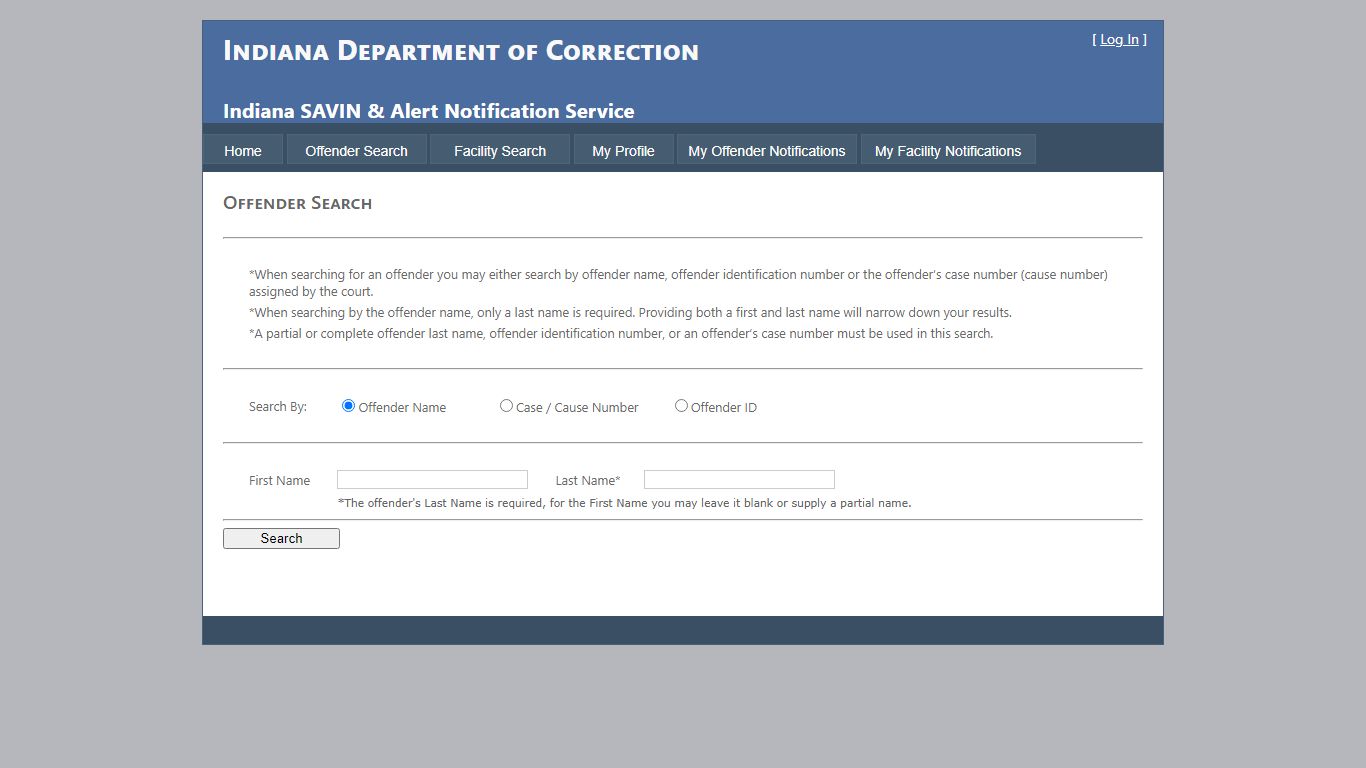Screen dimensions: 1366x768
Task: Select Case / Cause Number radio option
Action: (x=506, y=406)
